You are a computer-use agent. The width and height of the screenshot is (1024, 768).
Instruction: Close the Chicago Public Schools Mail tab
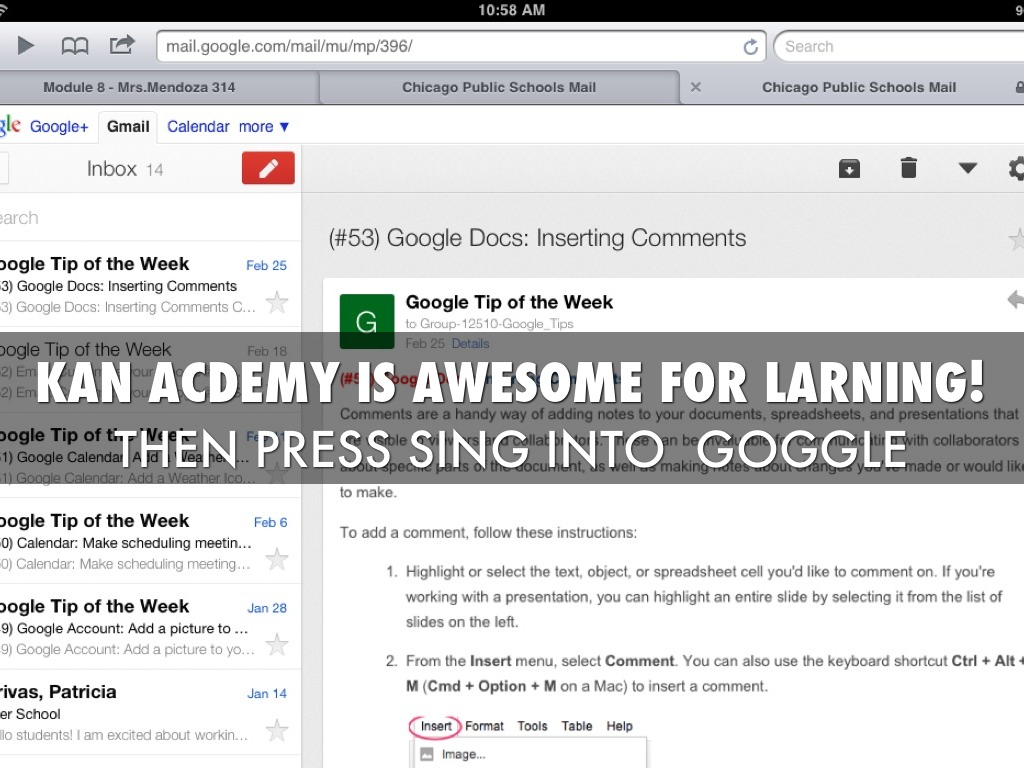click(x=696, y=87)
